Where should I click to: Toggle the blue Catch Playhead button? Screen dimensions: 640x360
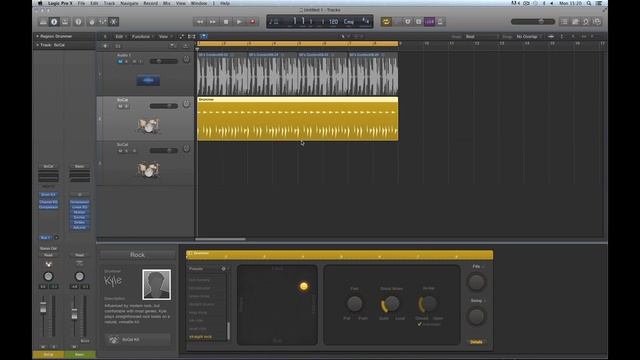(203, 36)
